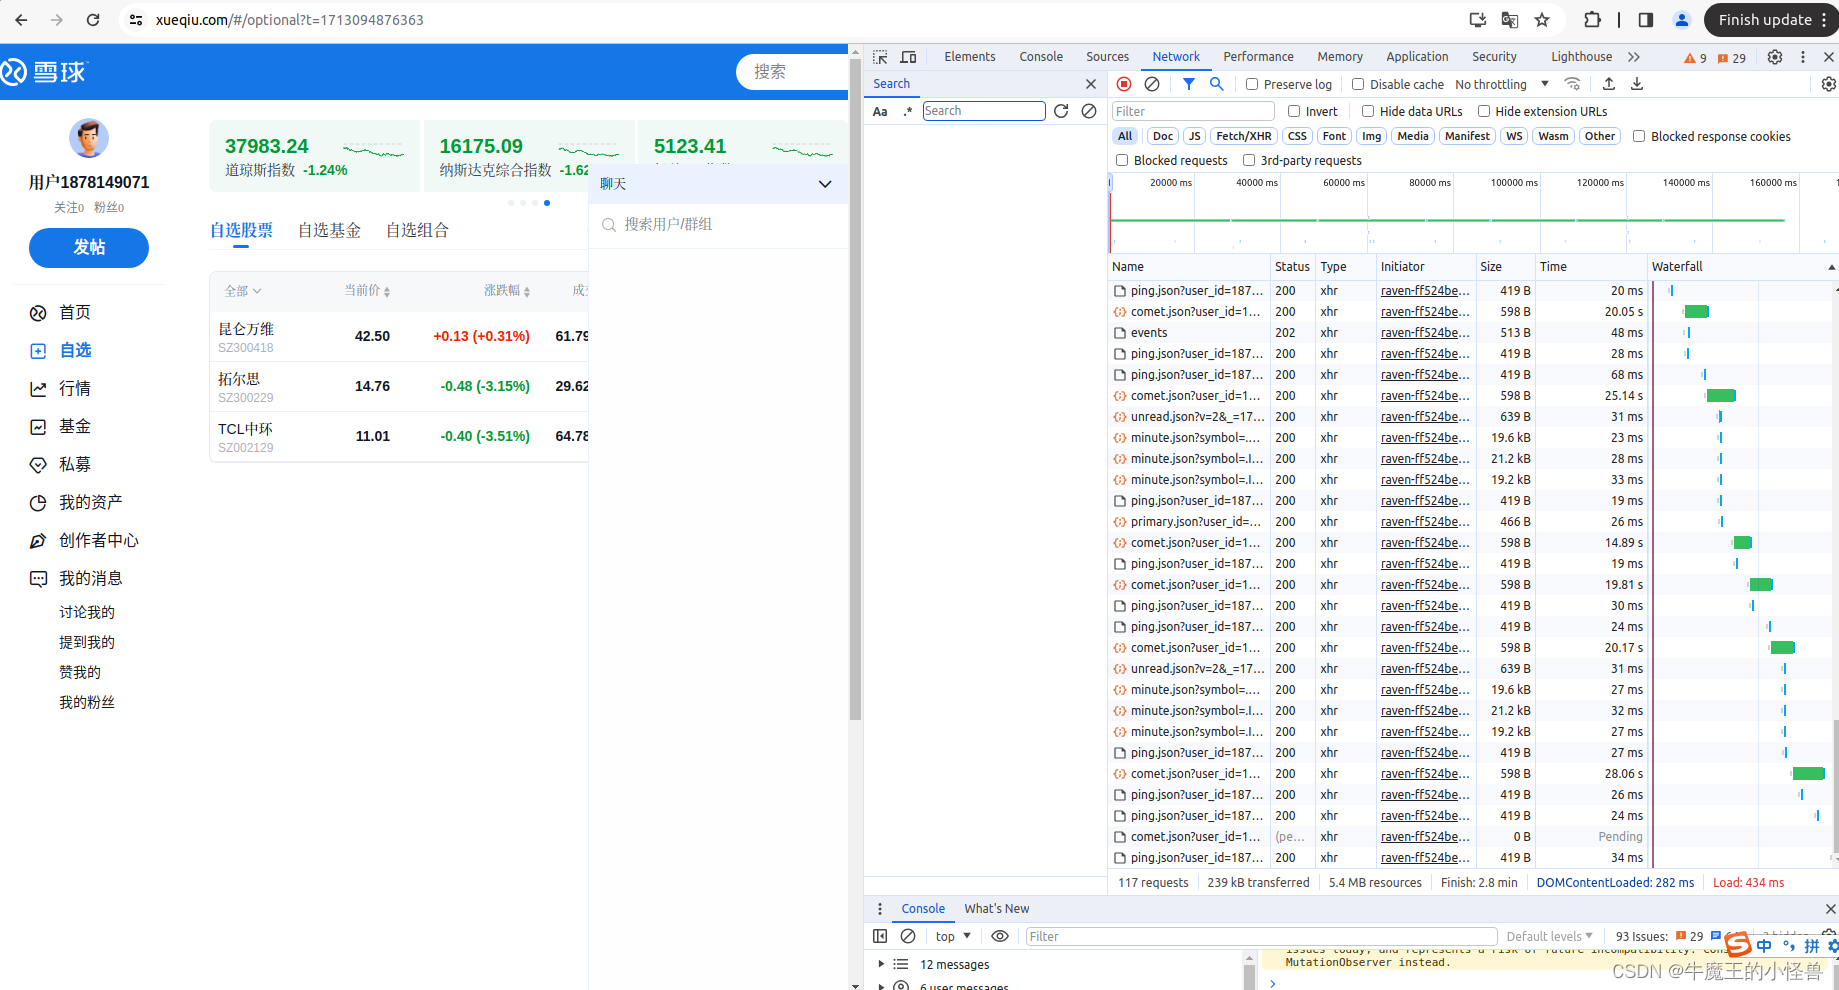Focus the 搜索用户/群组 chat search box
The width and height of the screenshot is (1839, 990).
[718, 225]
